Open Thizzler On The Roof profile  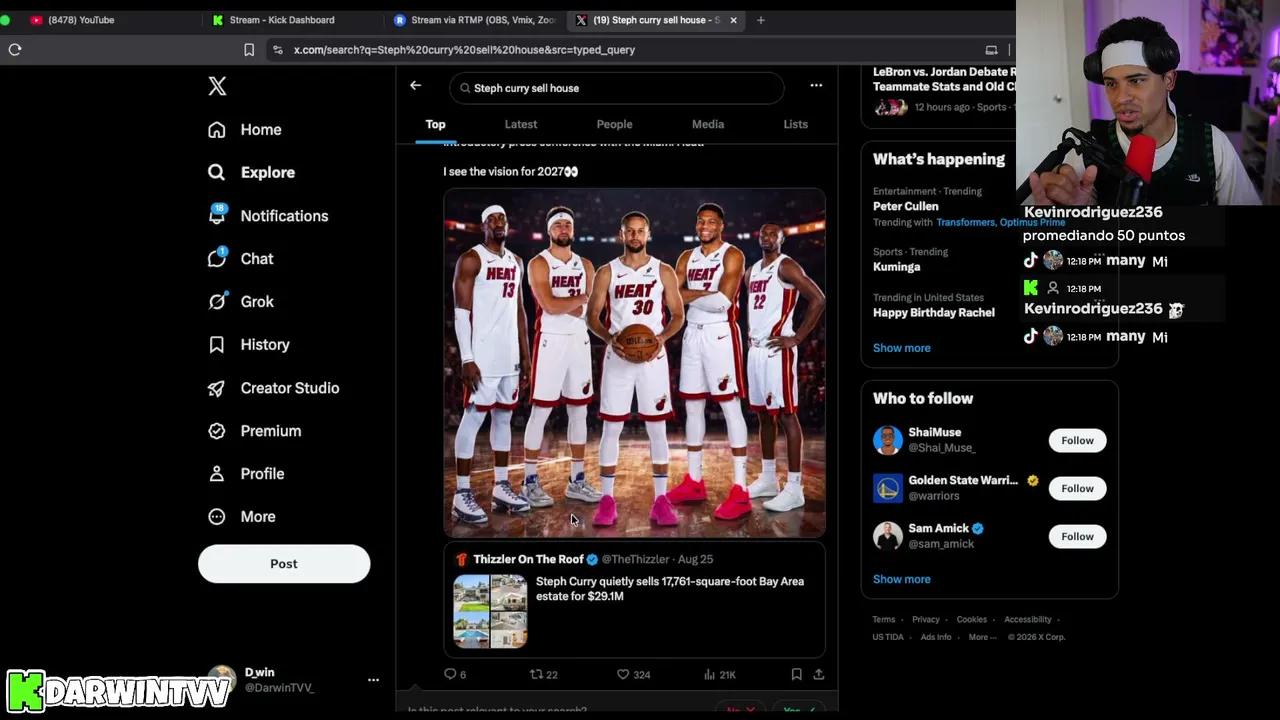click(528, 560)
